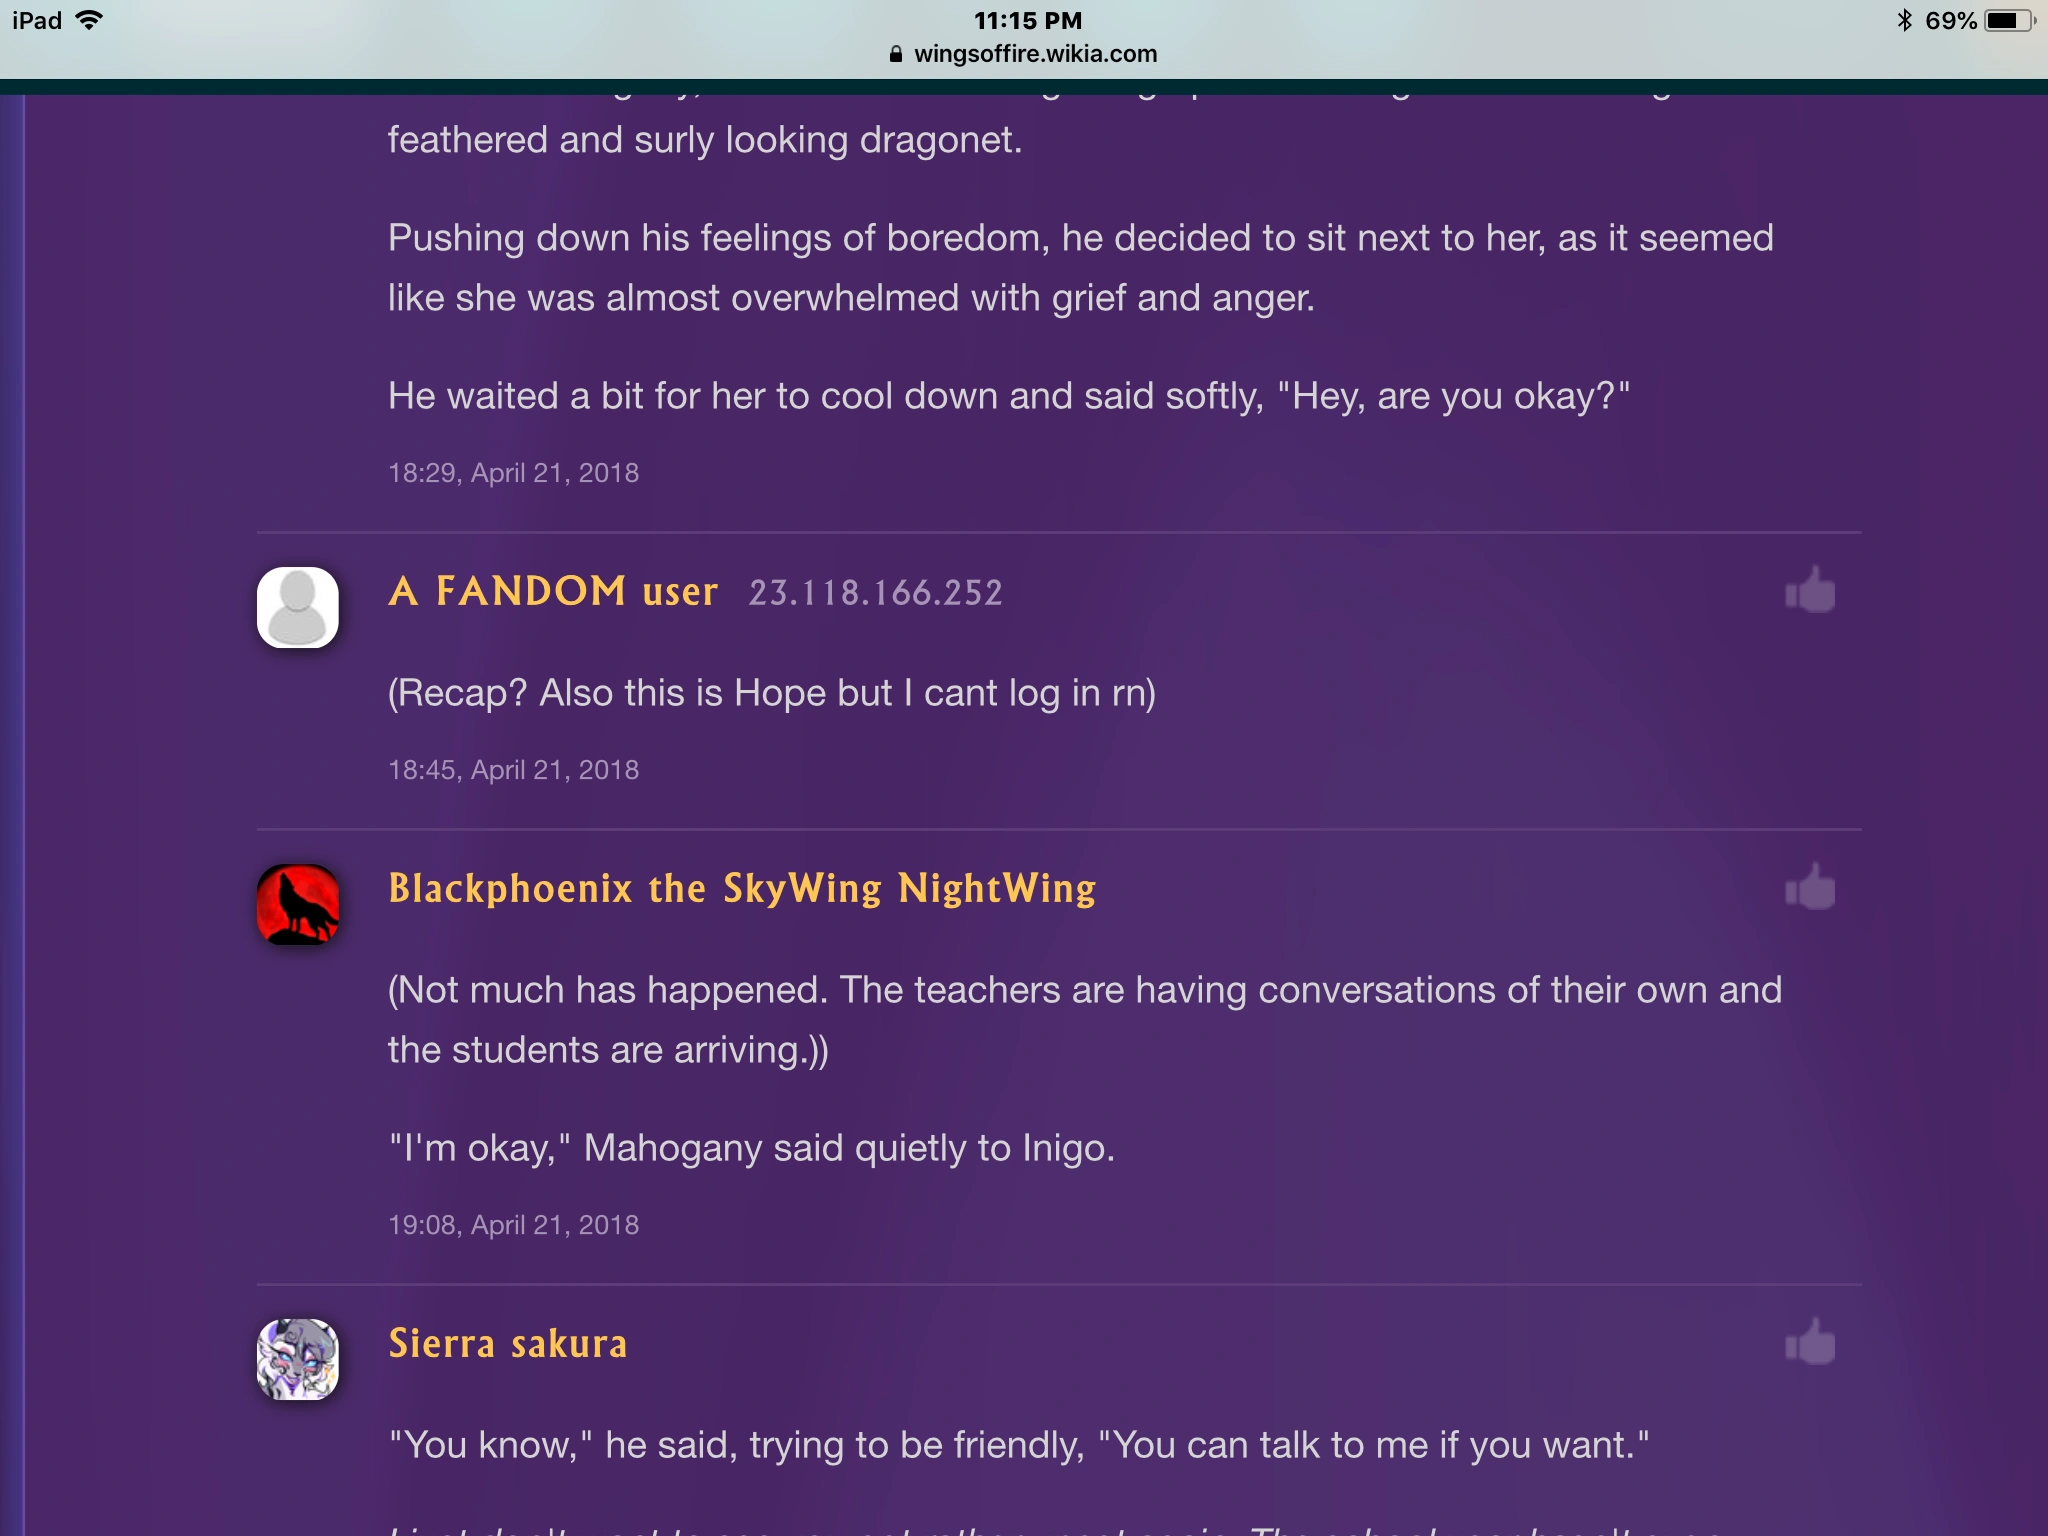Tap the 11:15 PM clock
2048x1536 pixels.
(x=1028, y=20)
